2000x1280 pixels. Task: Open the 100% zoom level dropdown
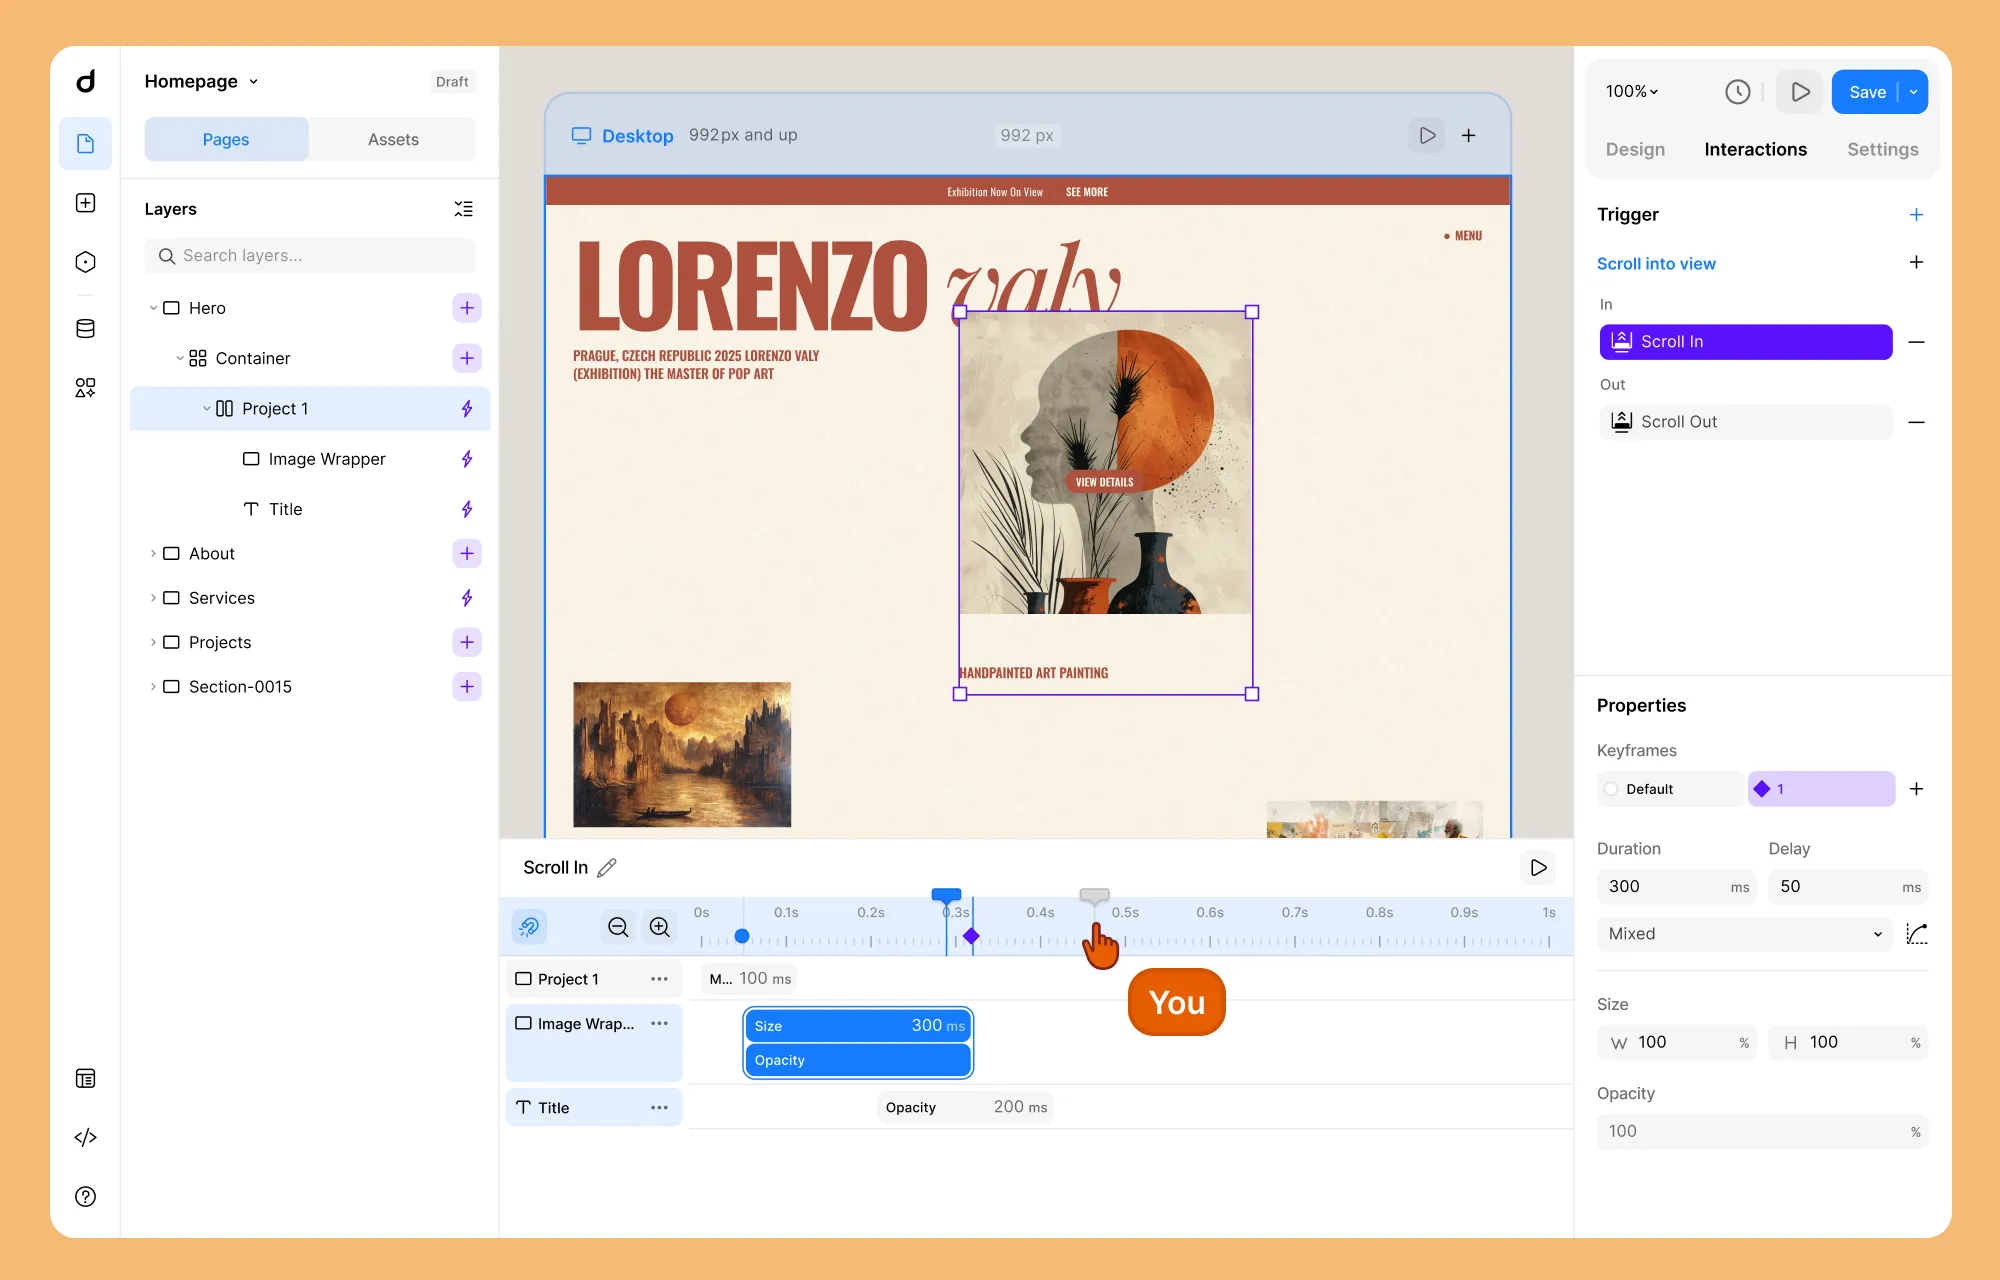point(1632,92)
